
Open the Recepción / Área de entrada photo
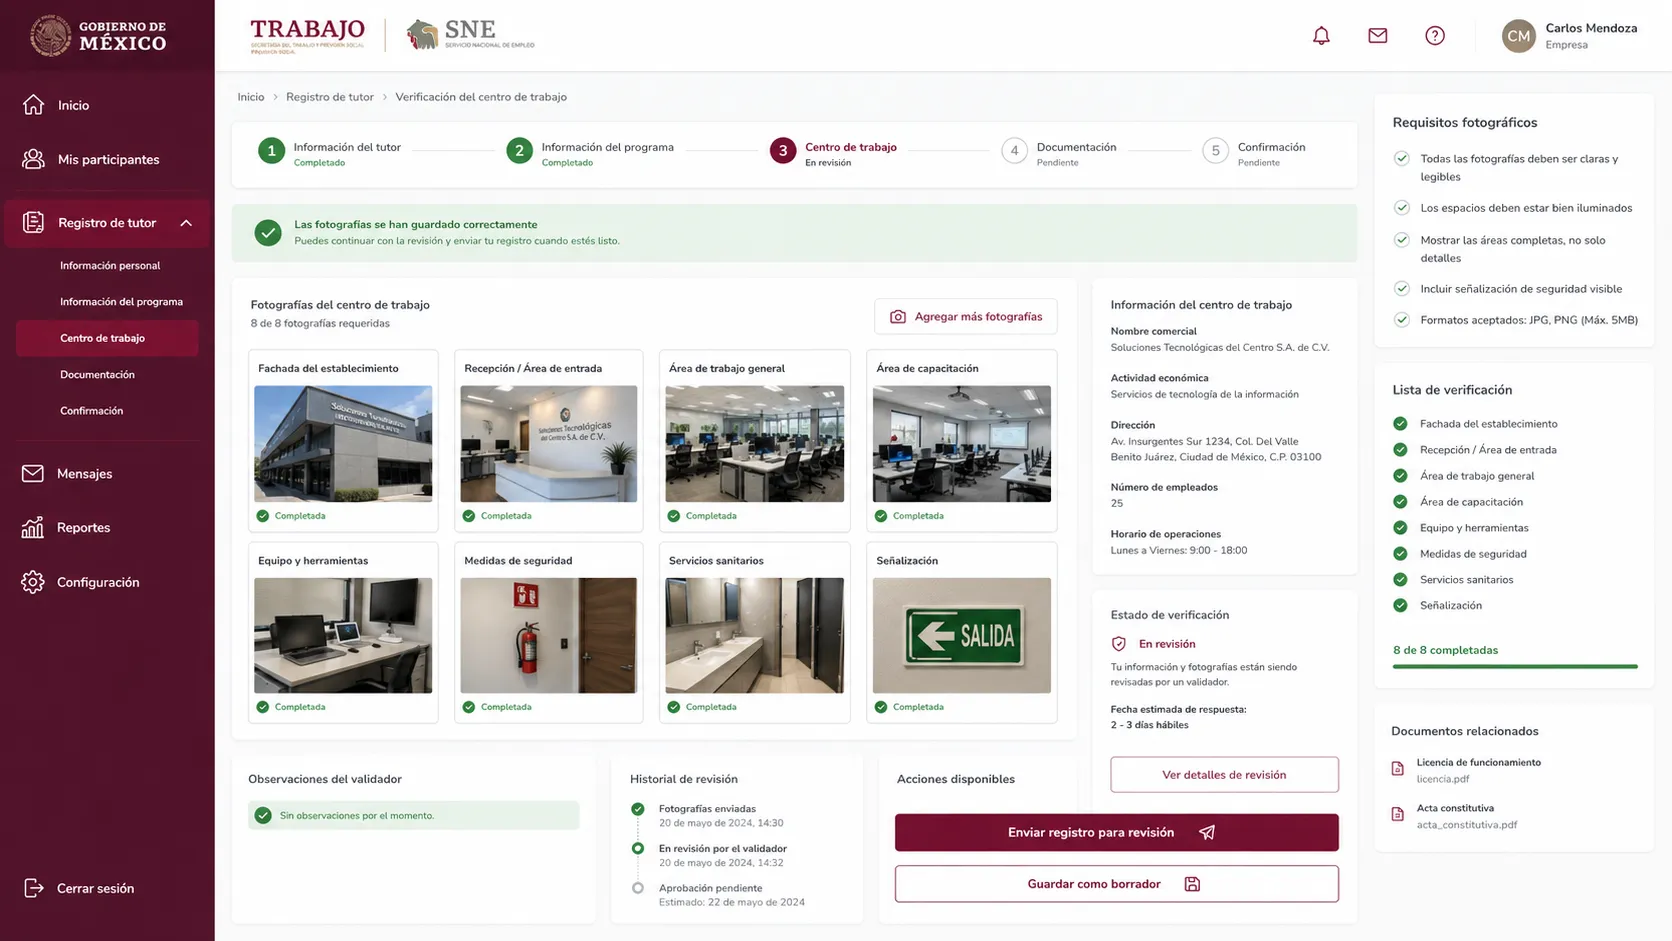click(549, 444)
